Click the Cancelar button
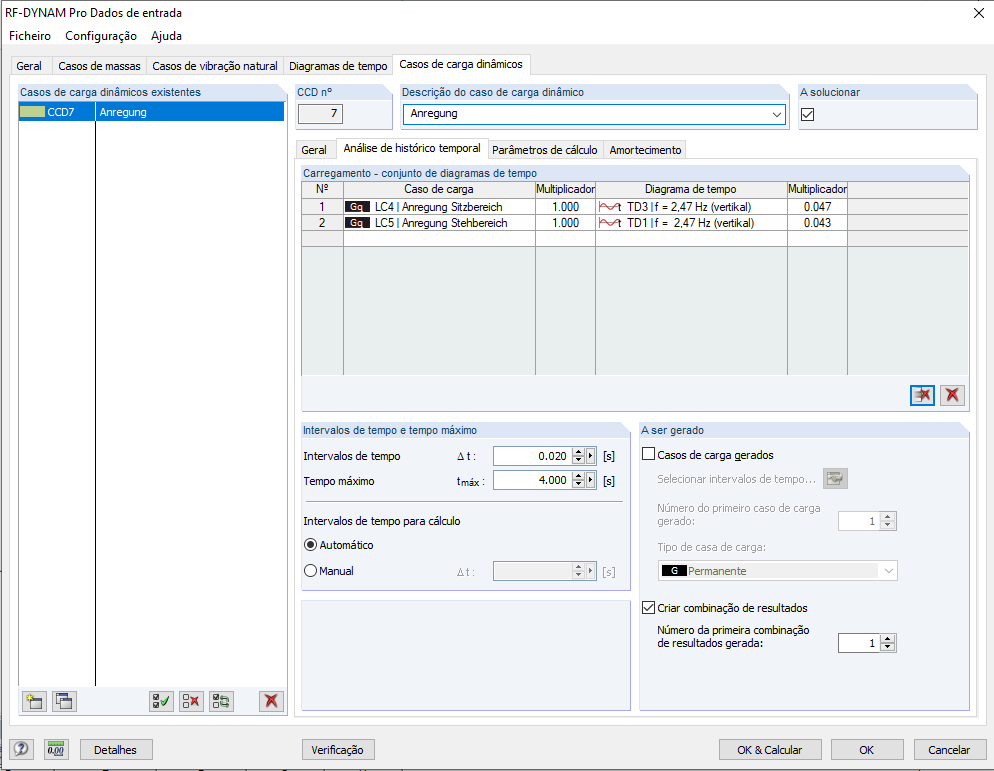 (x=949, y=749)
